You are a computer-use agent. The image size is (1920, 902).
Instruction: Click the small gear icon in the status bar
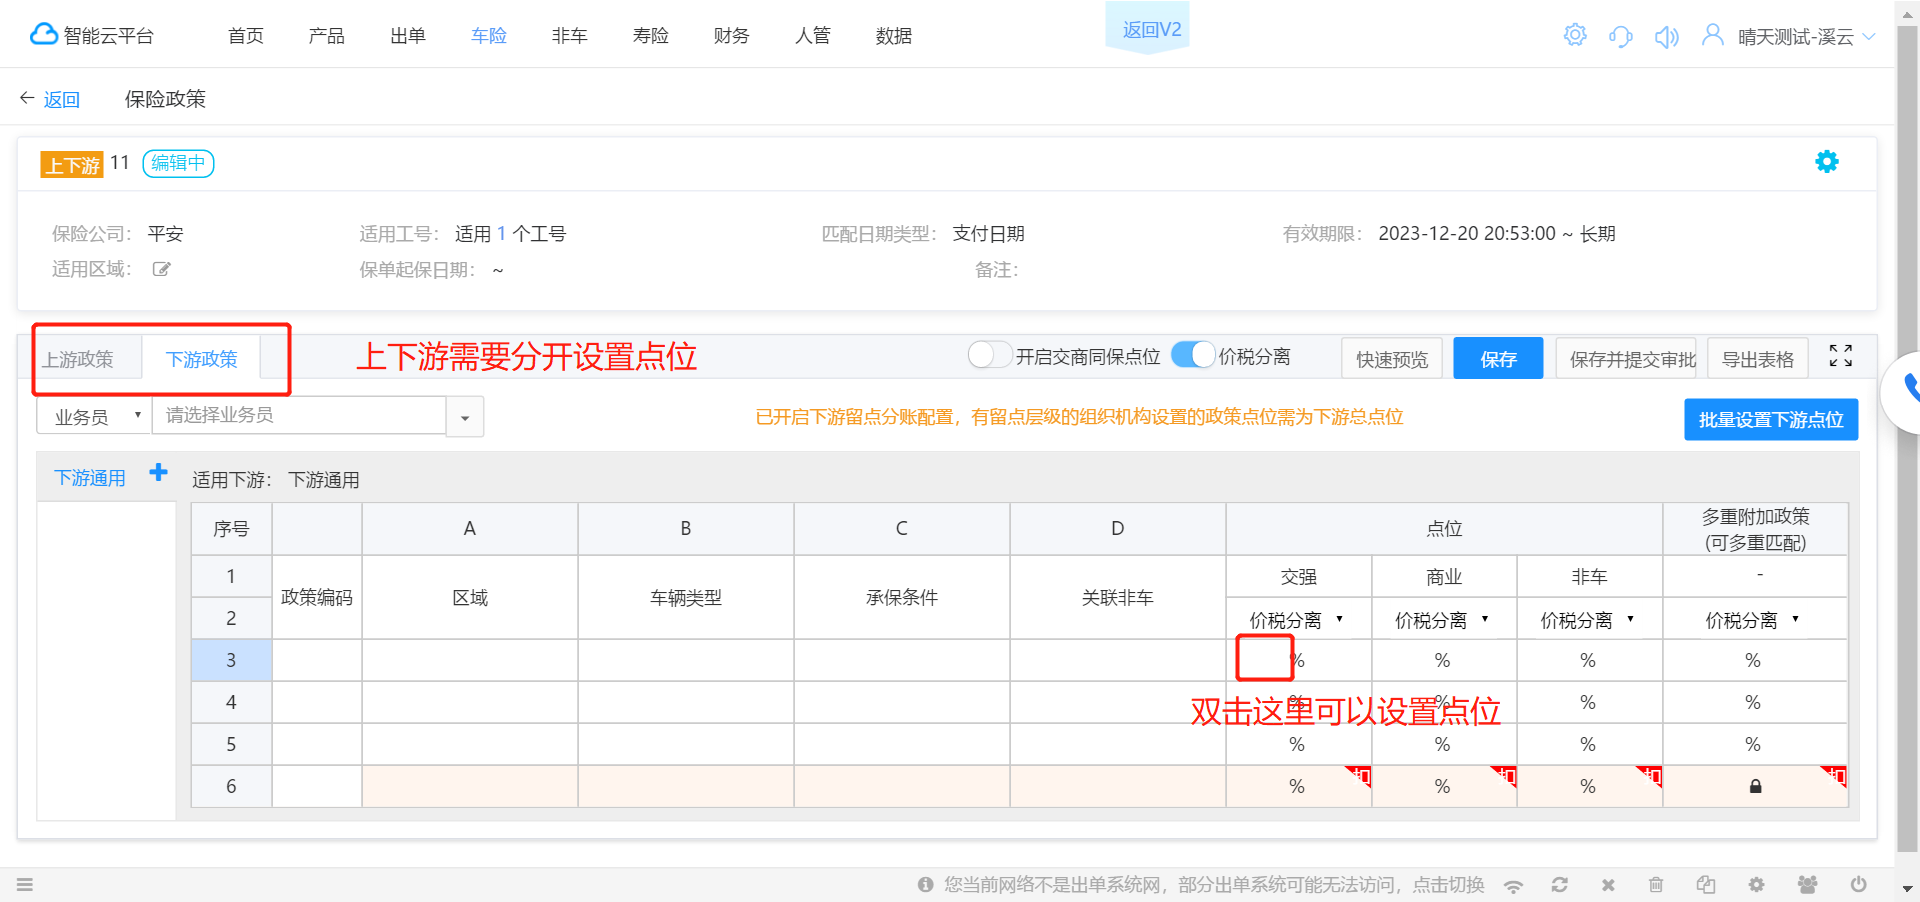(x=1756, y=884)
